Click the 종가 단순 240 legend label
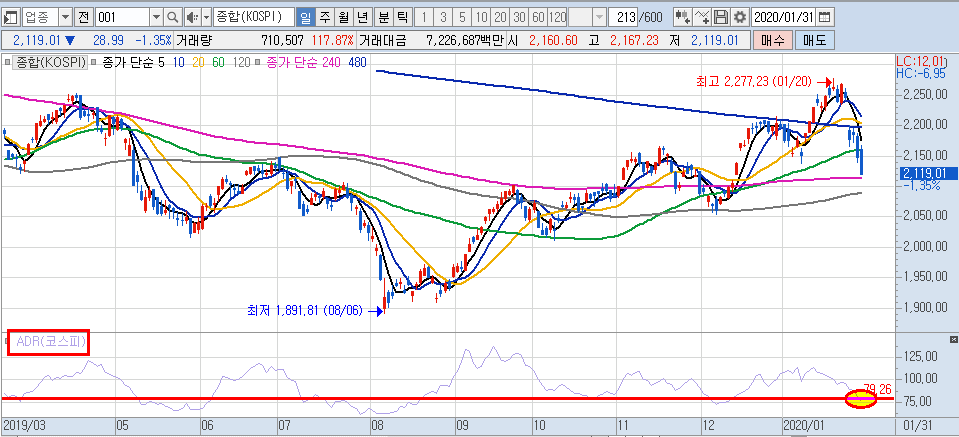959x437 pixels. (303, 62)
